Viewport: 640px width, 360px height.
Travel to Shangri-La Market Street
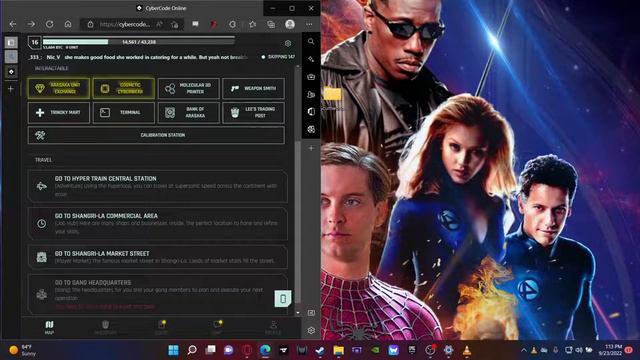(158, 257)
